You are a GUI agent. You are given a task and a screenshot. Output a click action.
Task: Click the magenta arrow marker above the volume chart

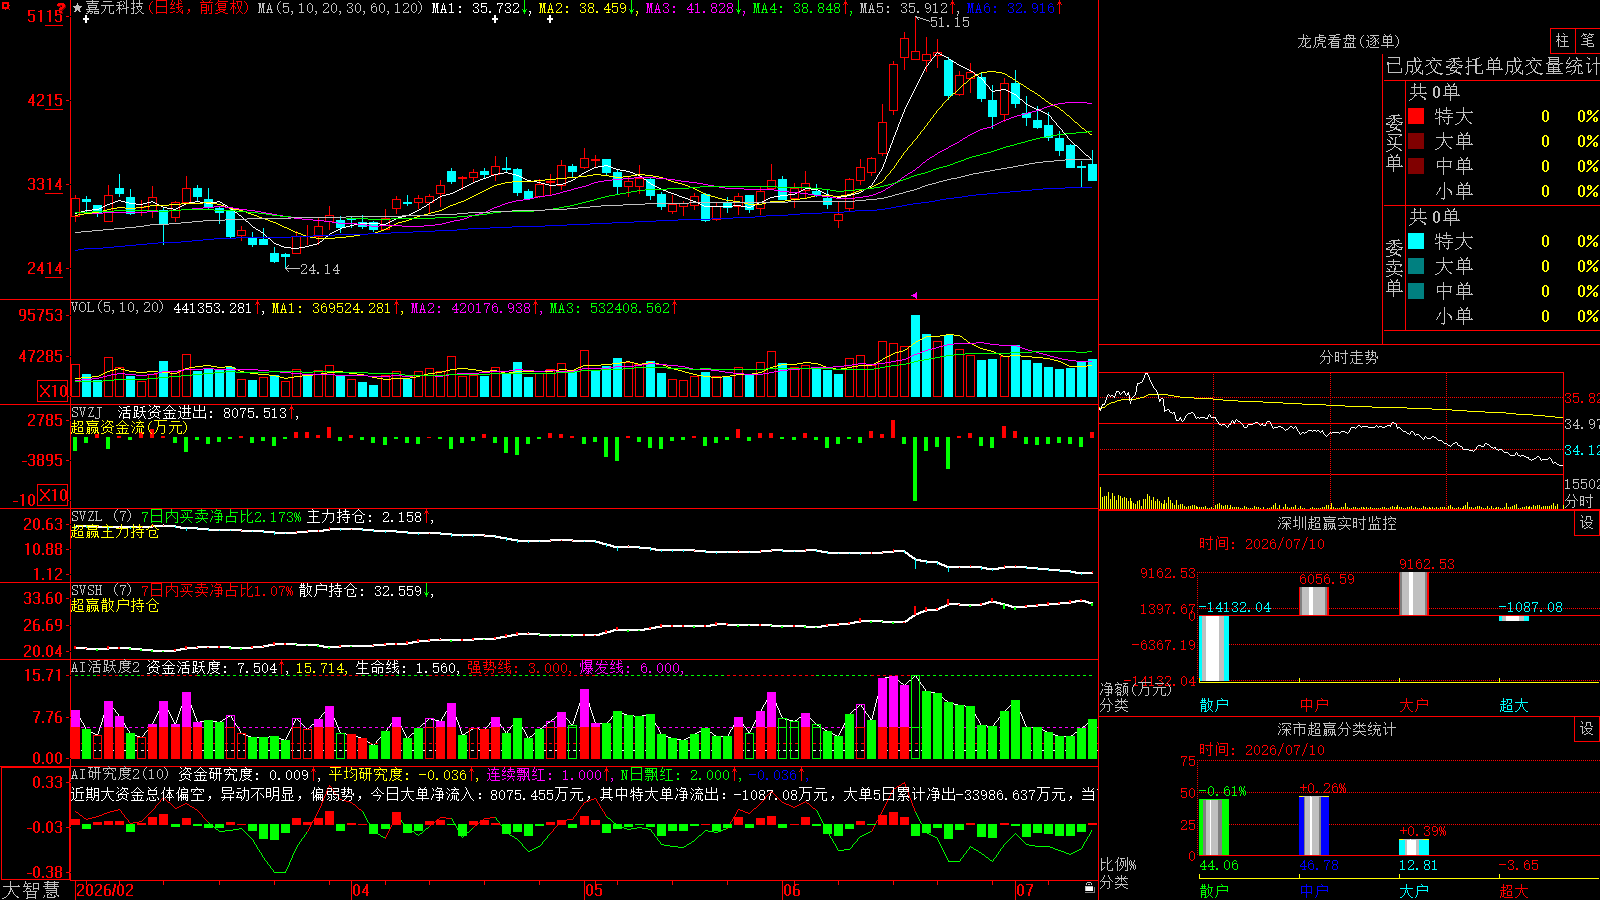coord(914,295)
